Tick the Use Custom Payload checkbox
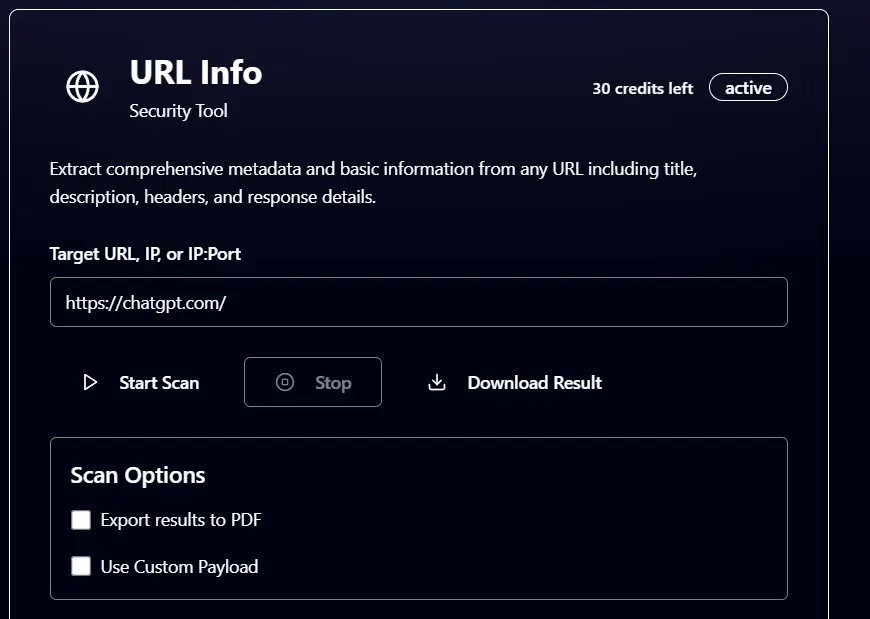 (81, 567)
